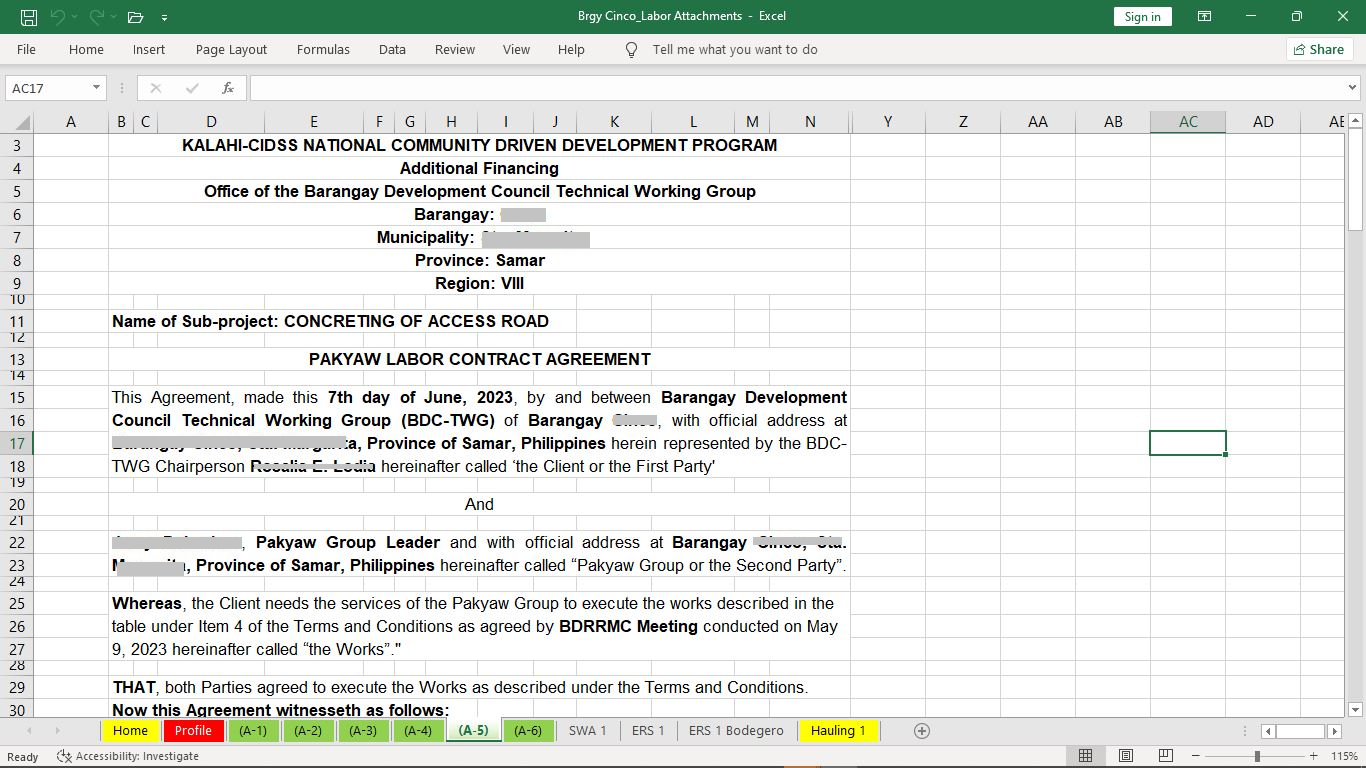Image resolution: width=1366 pixels, height=768 pixels.
Task: Open the Formulas ribbon tab
Action: pyautogui.click(x=323, y=49)
